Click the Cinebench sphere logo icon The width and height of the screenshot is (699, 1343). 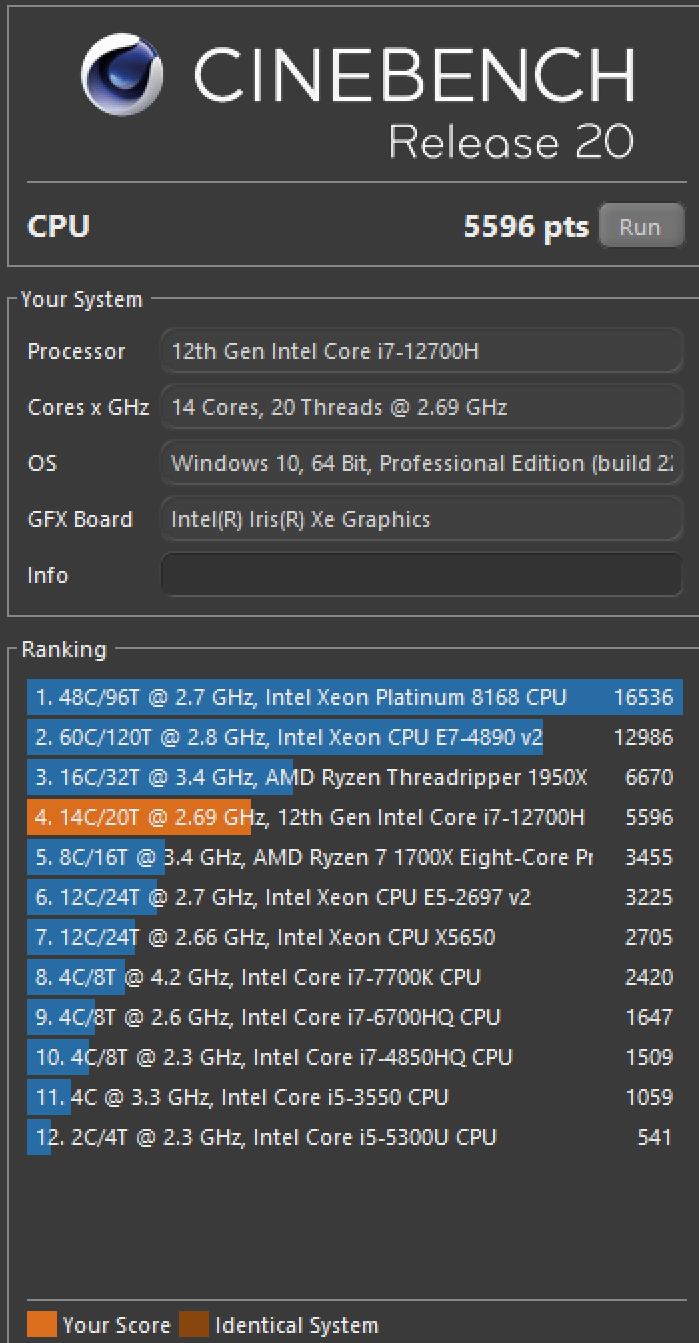click(x=122, y=76)
